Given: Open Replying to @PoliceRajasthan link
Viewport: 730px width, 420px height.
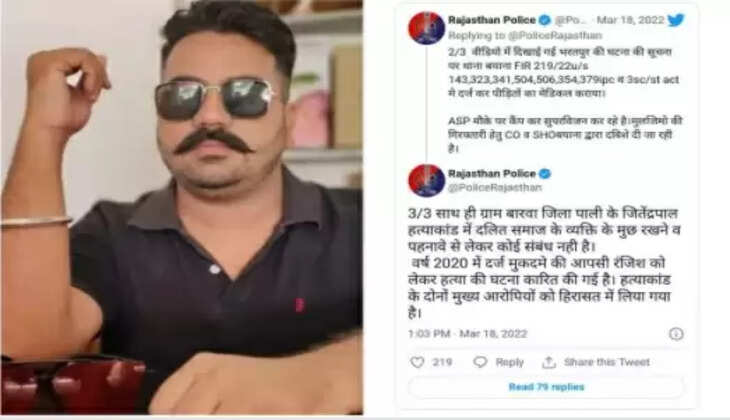Looking at the screenshot, I should click(x=525, y=35).
